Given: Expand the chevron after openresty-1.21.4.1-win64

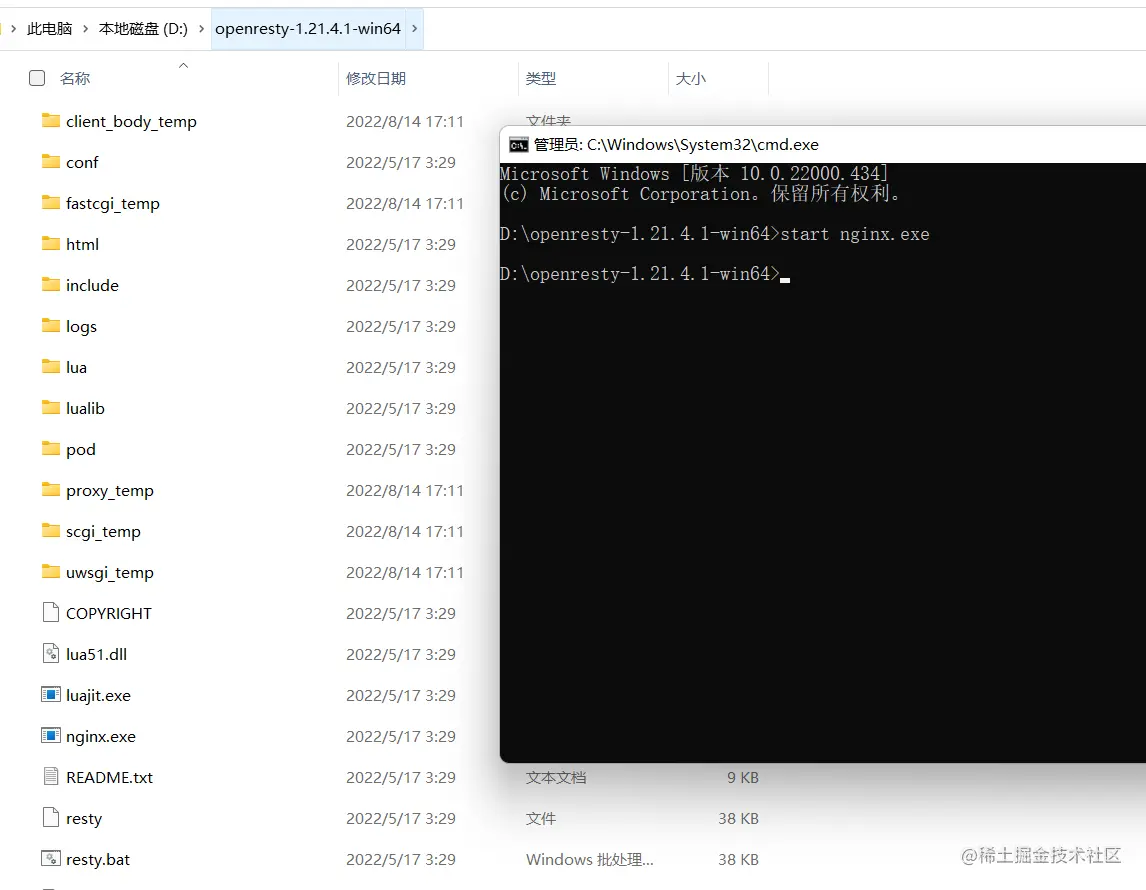Looking at the screenshot, I should tap(414, 28).
